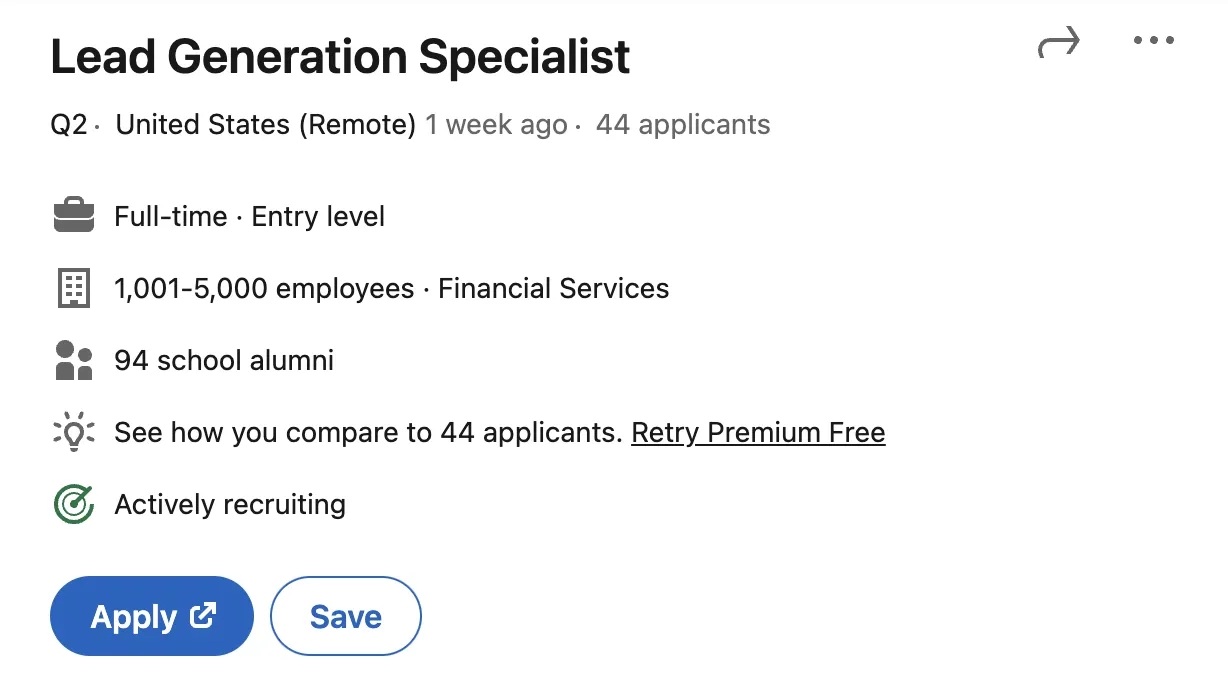Click the United States (Remote) location text
This screenshot has width=1228, height=686.
pos(265,125)
